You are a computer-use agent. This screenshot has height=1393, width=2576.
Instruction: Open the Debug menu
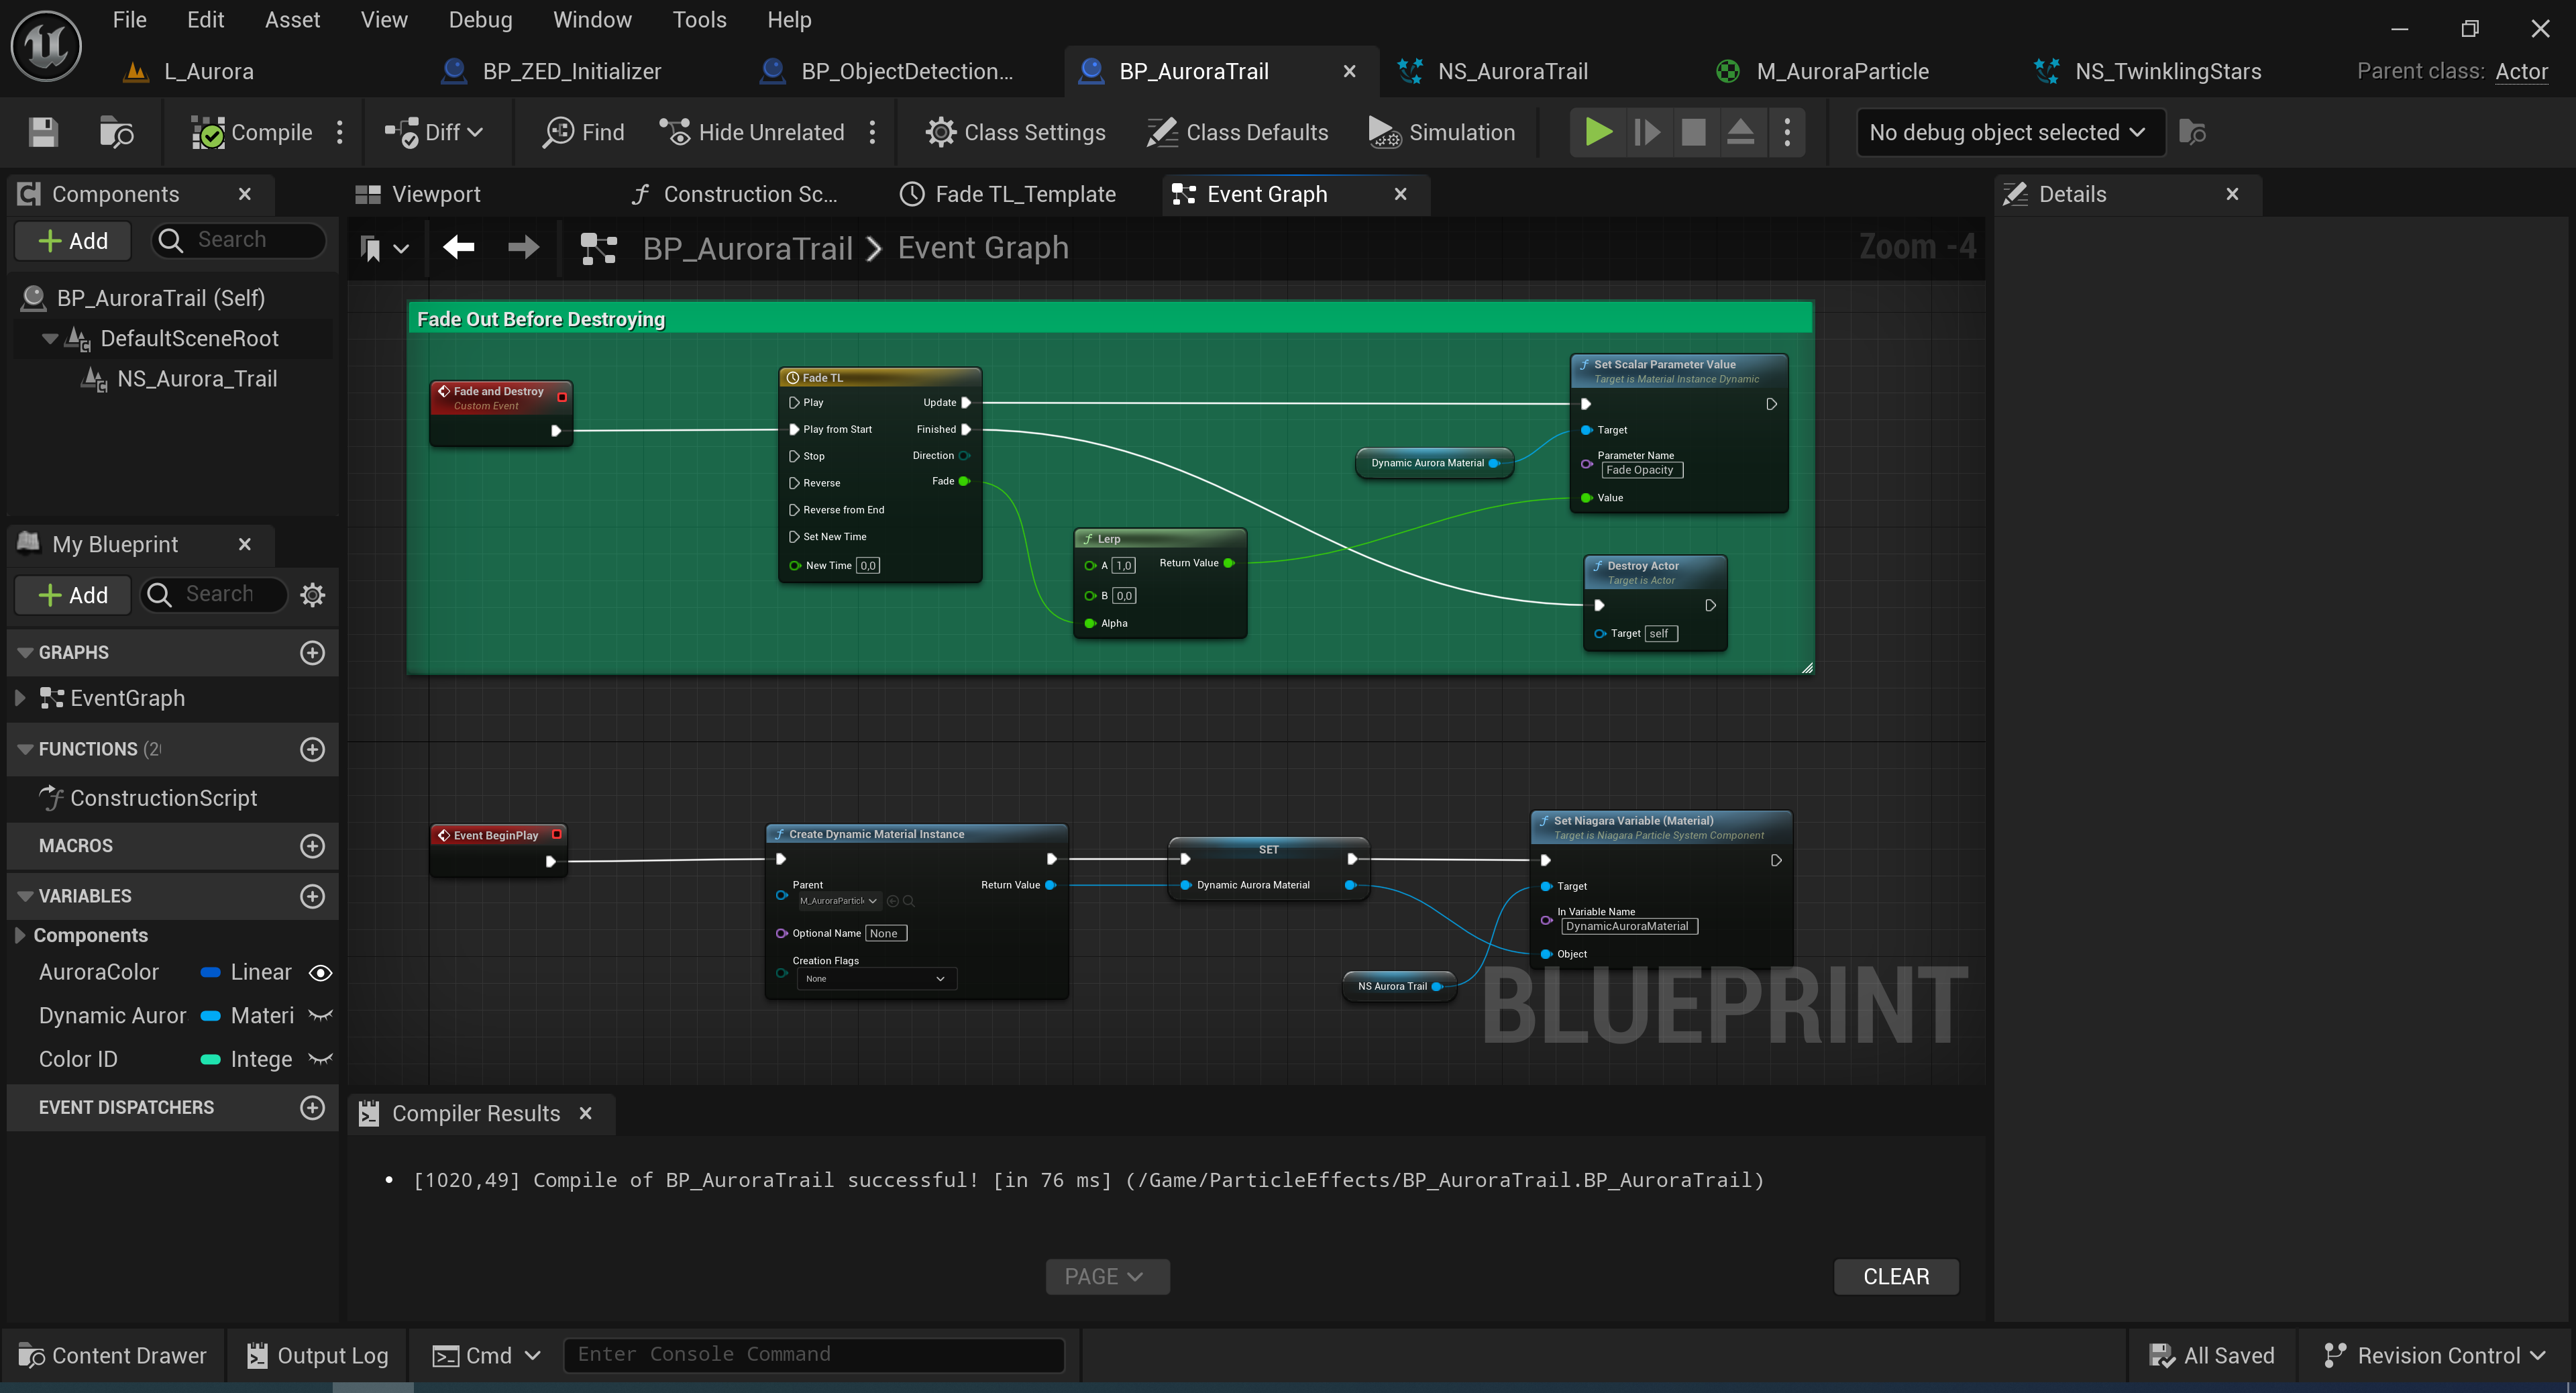[x=480, y=20]
